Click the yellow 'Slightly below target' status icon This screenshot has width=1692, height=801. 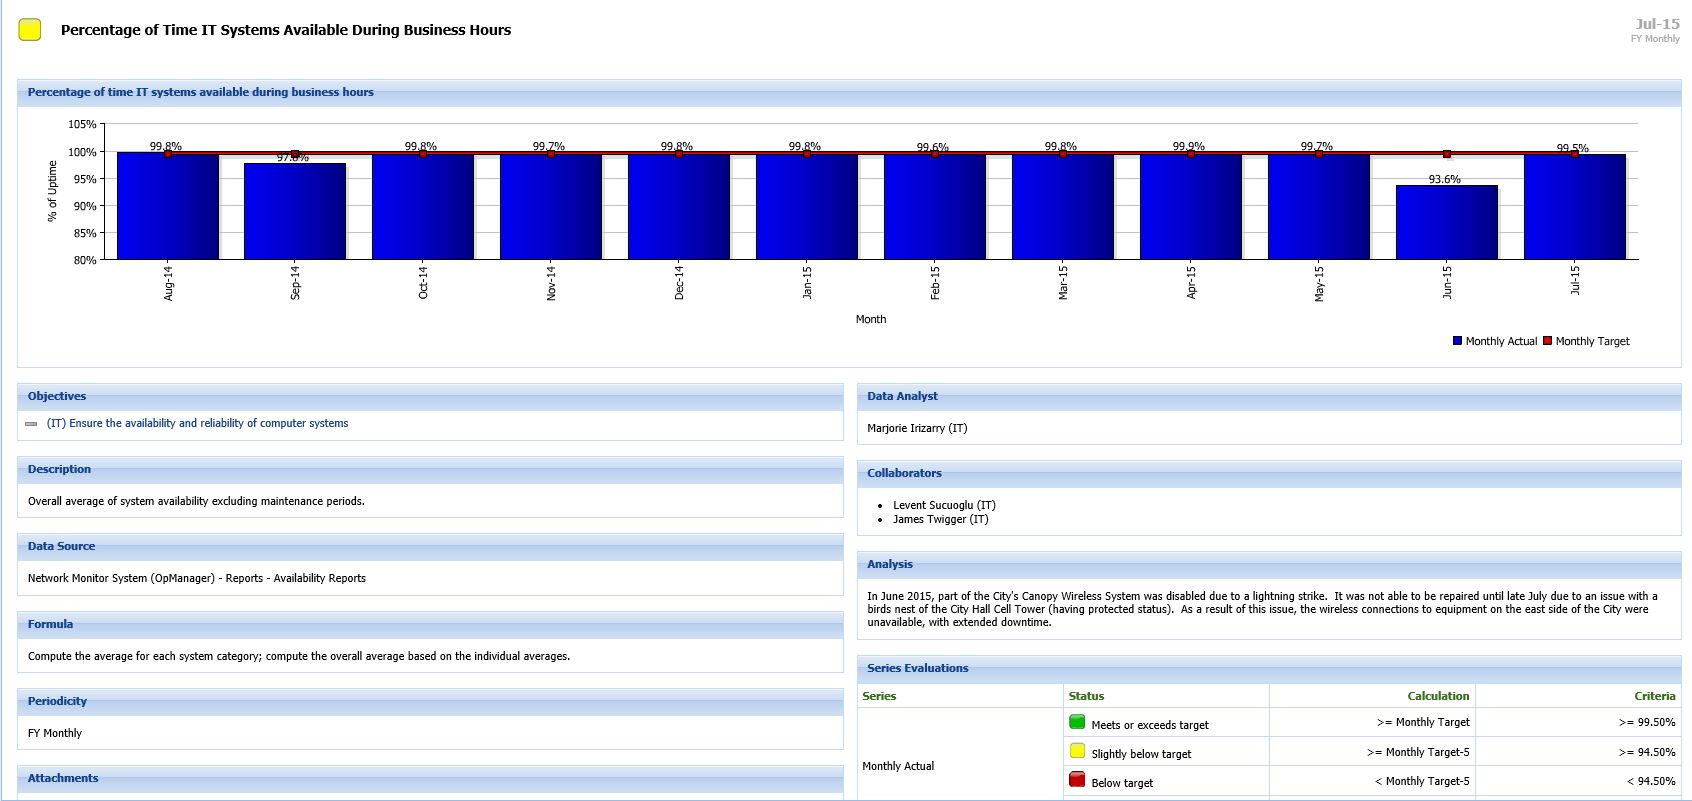(x=1077, y=751)
